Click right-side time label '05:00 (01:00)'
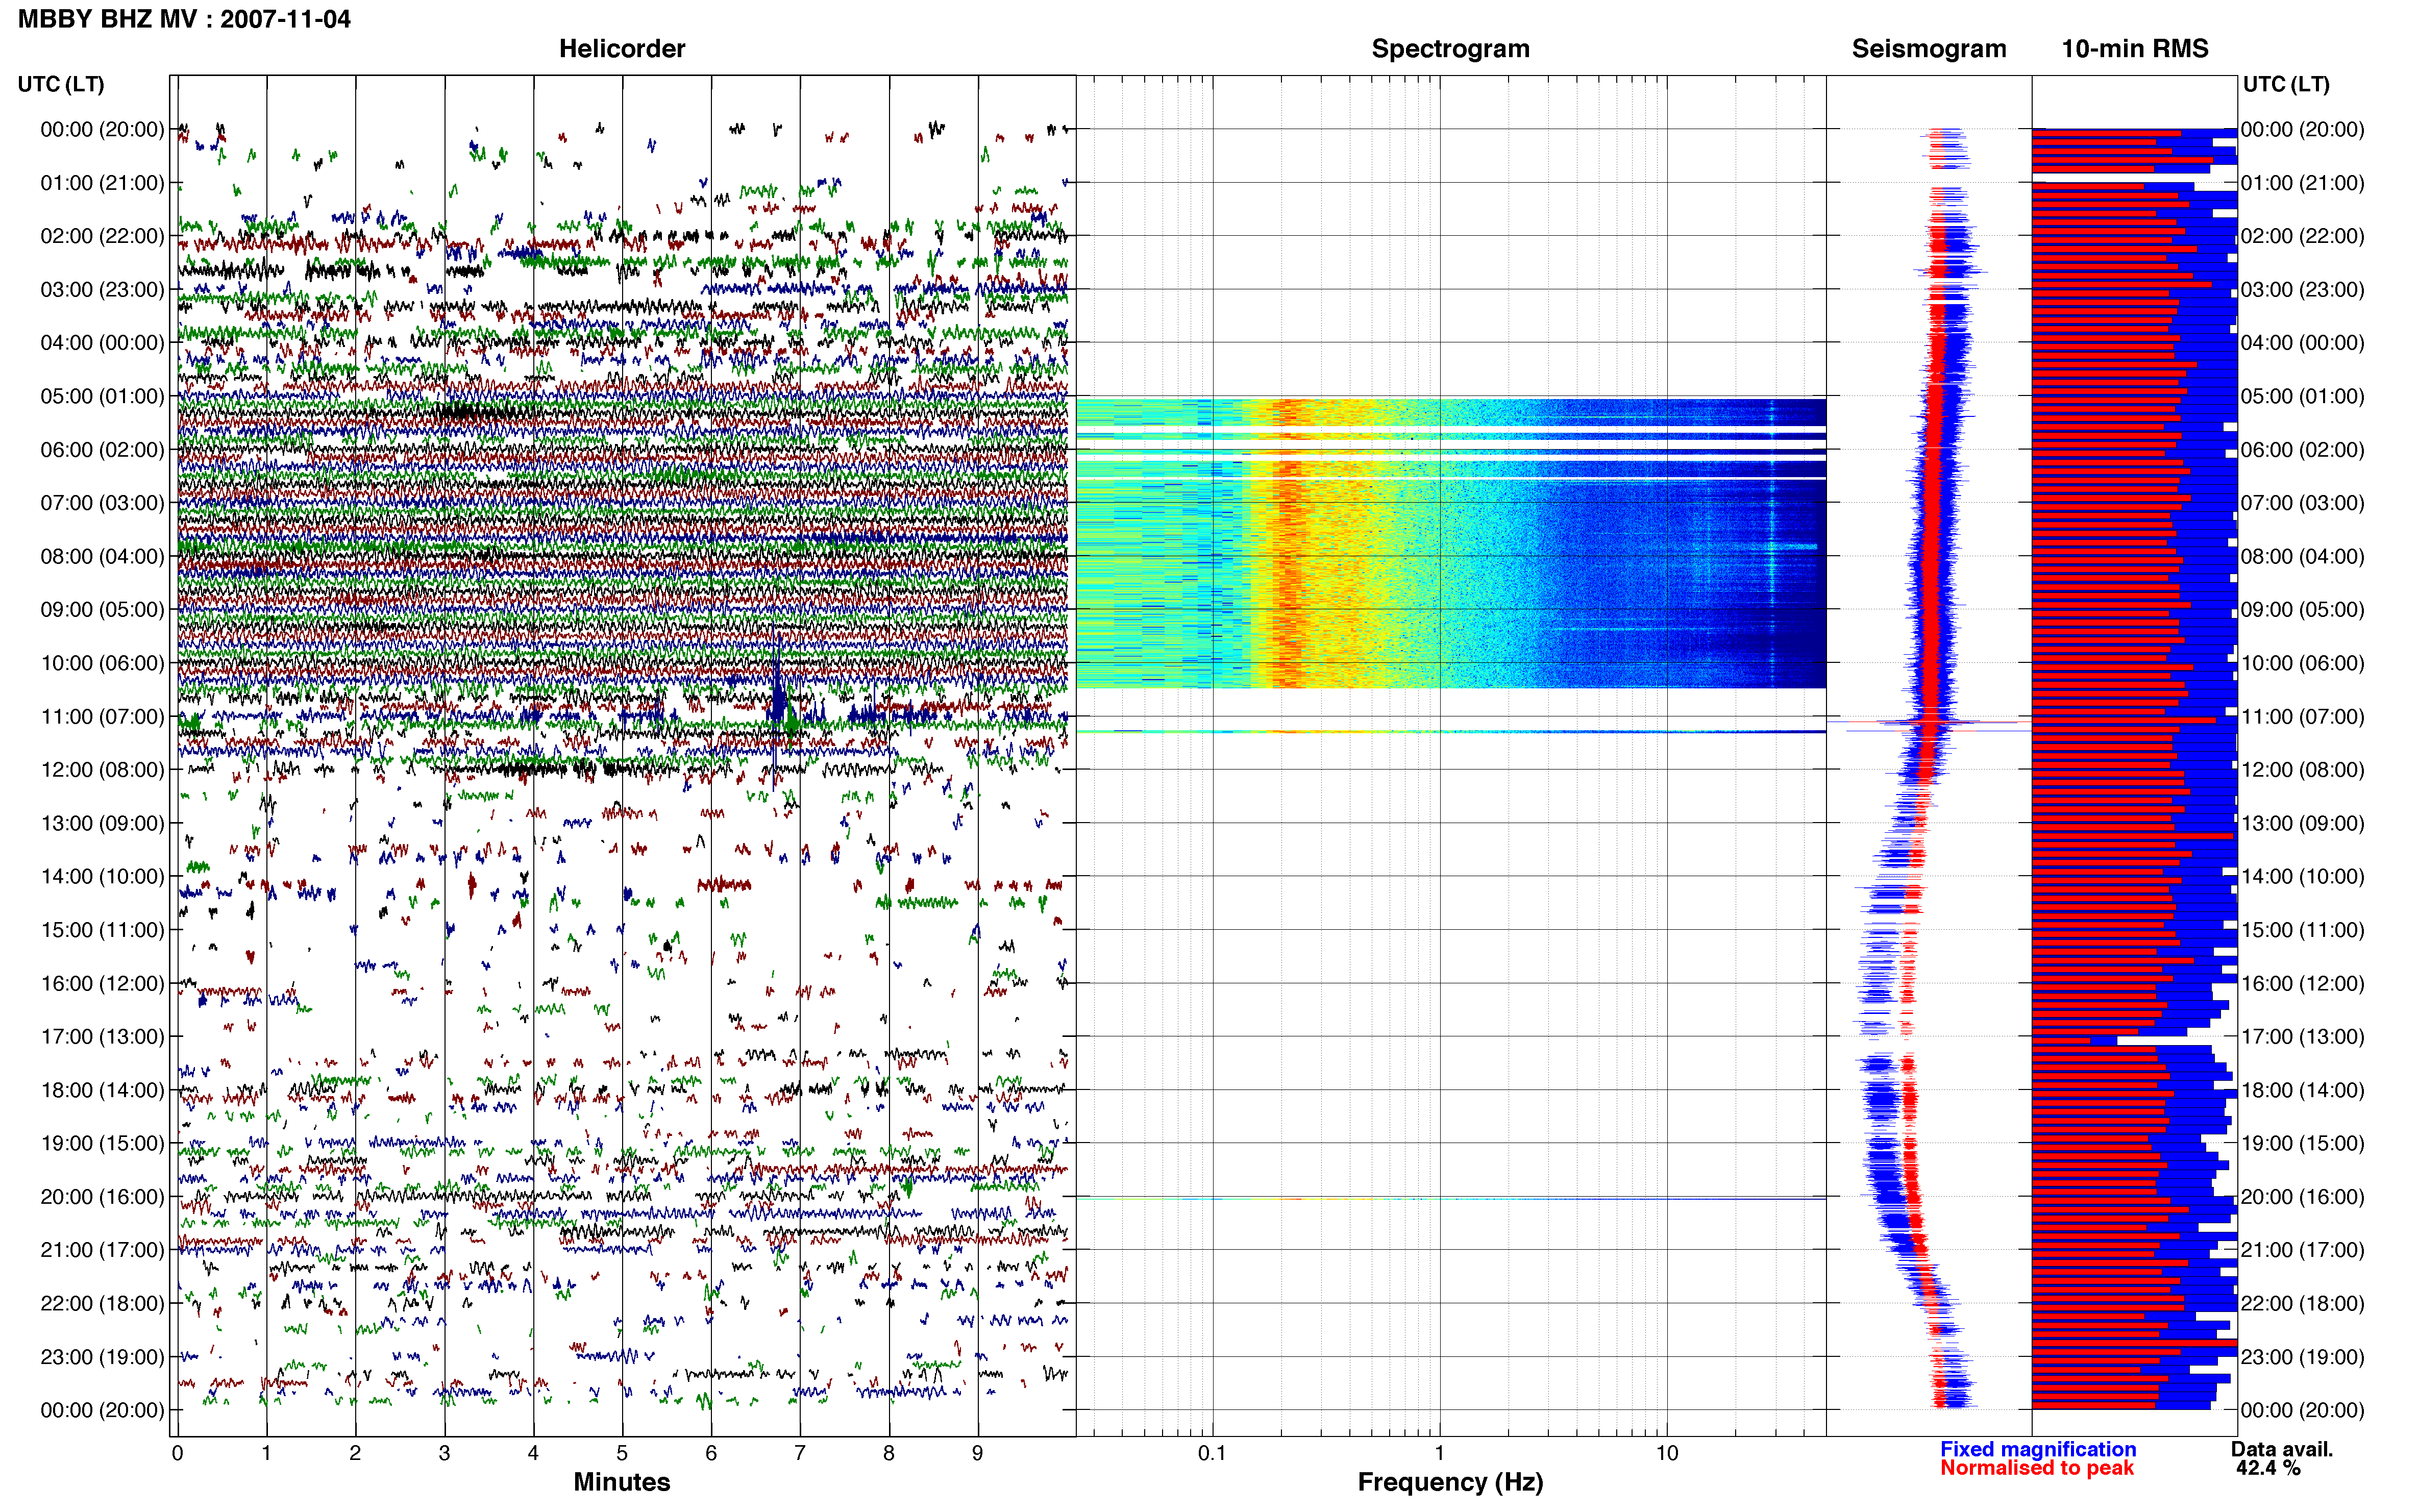This screenshot has width=2419, height=1512. pos(2303,396)
